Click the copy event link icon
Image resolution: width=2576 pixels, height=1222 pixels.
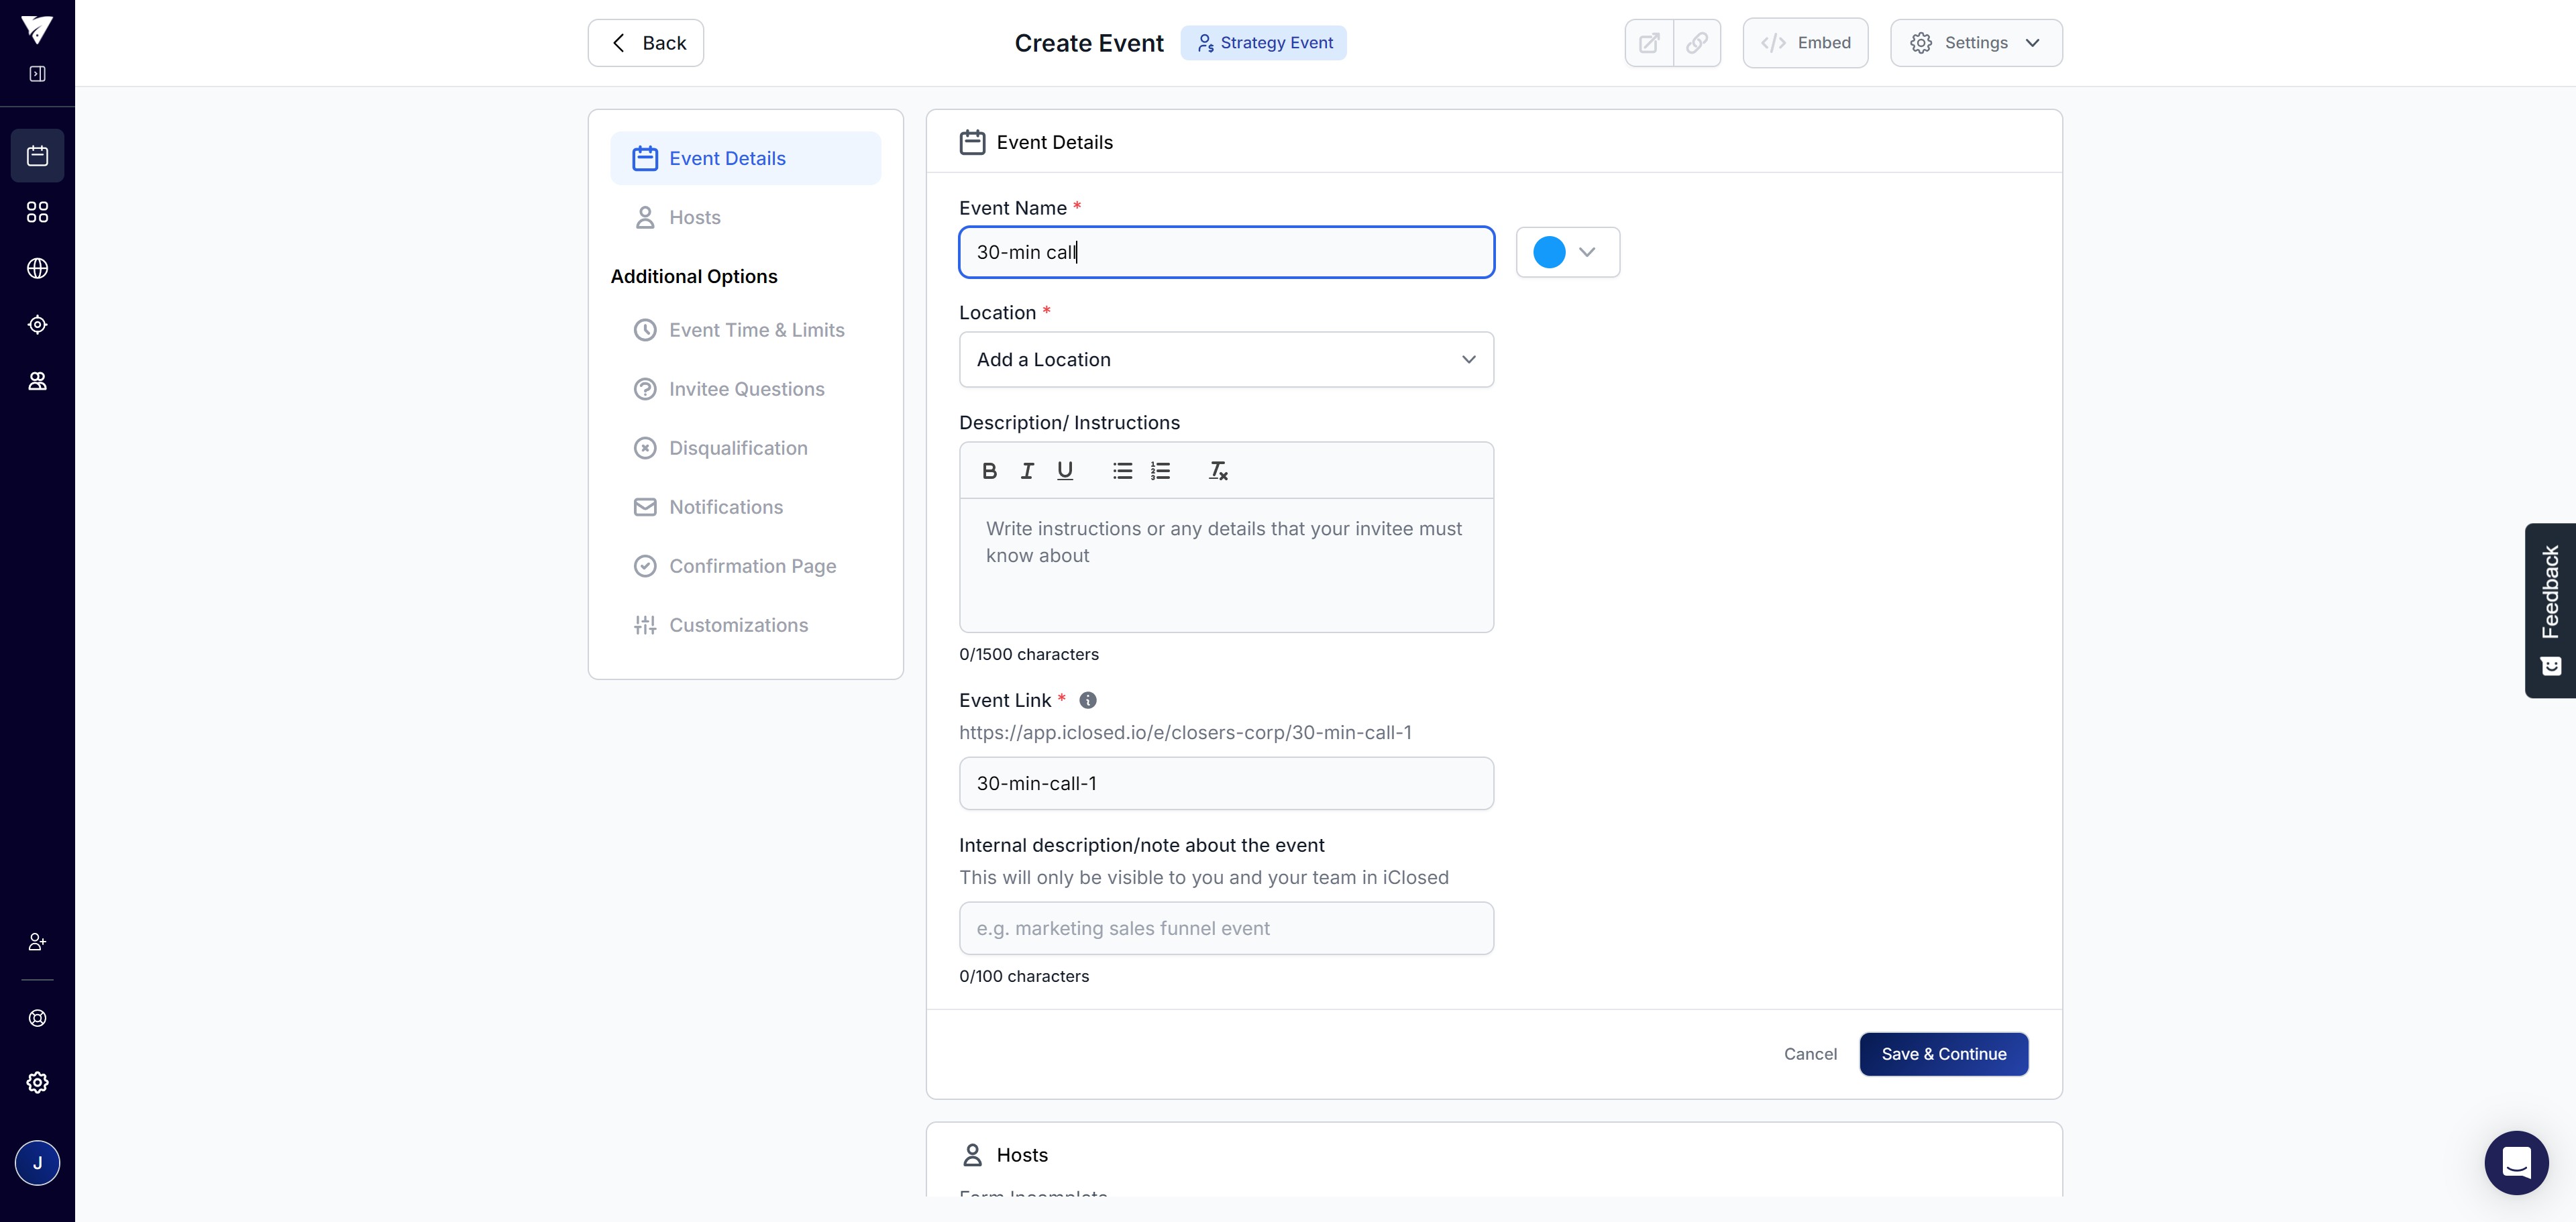coord(1697,43)
